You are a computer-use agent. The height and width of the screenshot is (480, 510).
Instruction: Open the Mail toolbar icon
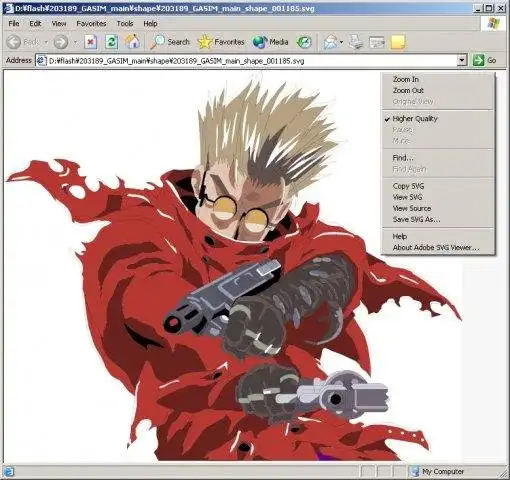point(330,42)
